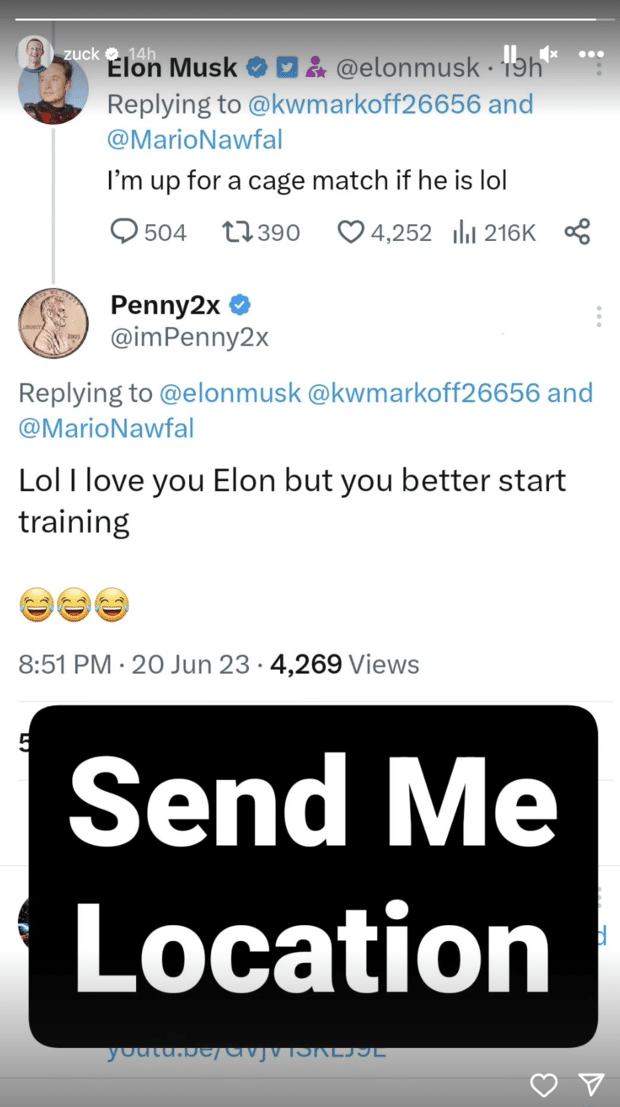Open story more options three-dot menu

click(591, 53)
